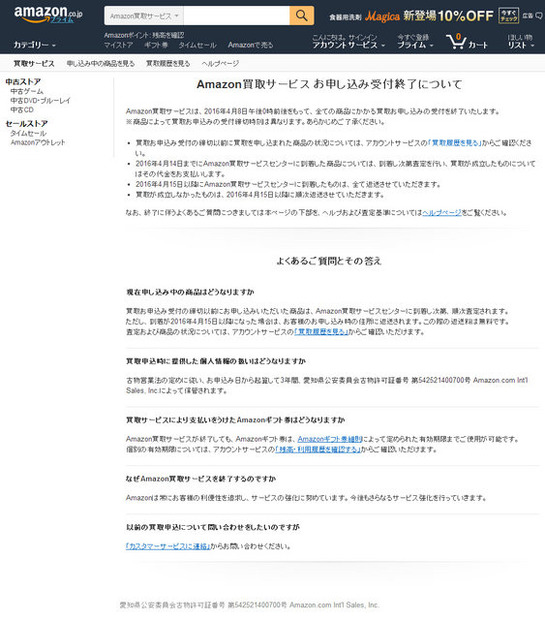The image size is (545, 620).
Task: Open 中古ゲーム in the sidebar
Action: coord(27,91)
